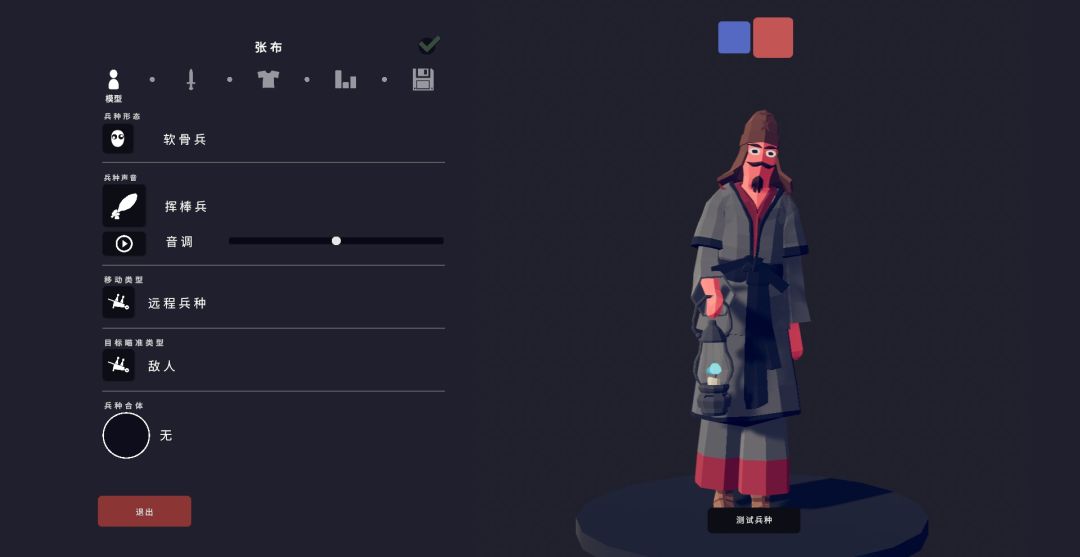Play the voice pitch preview

click(124, 244)
